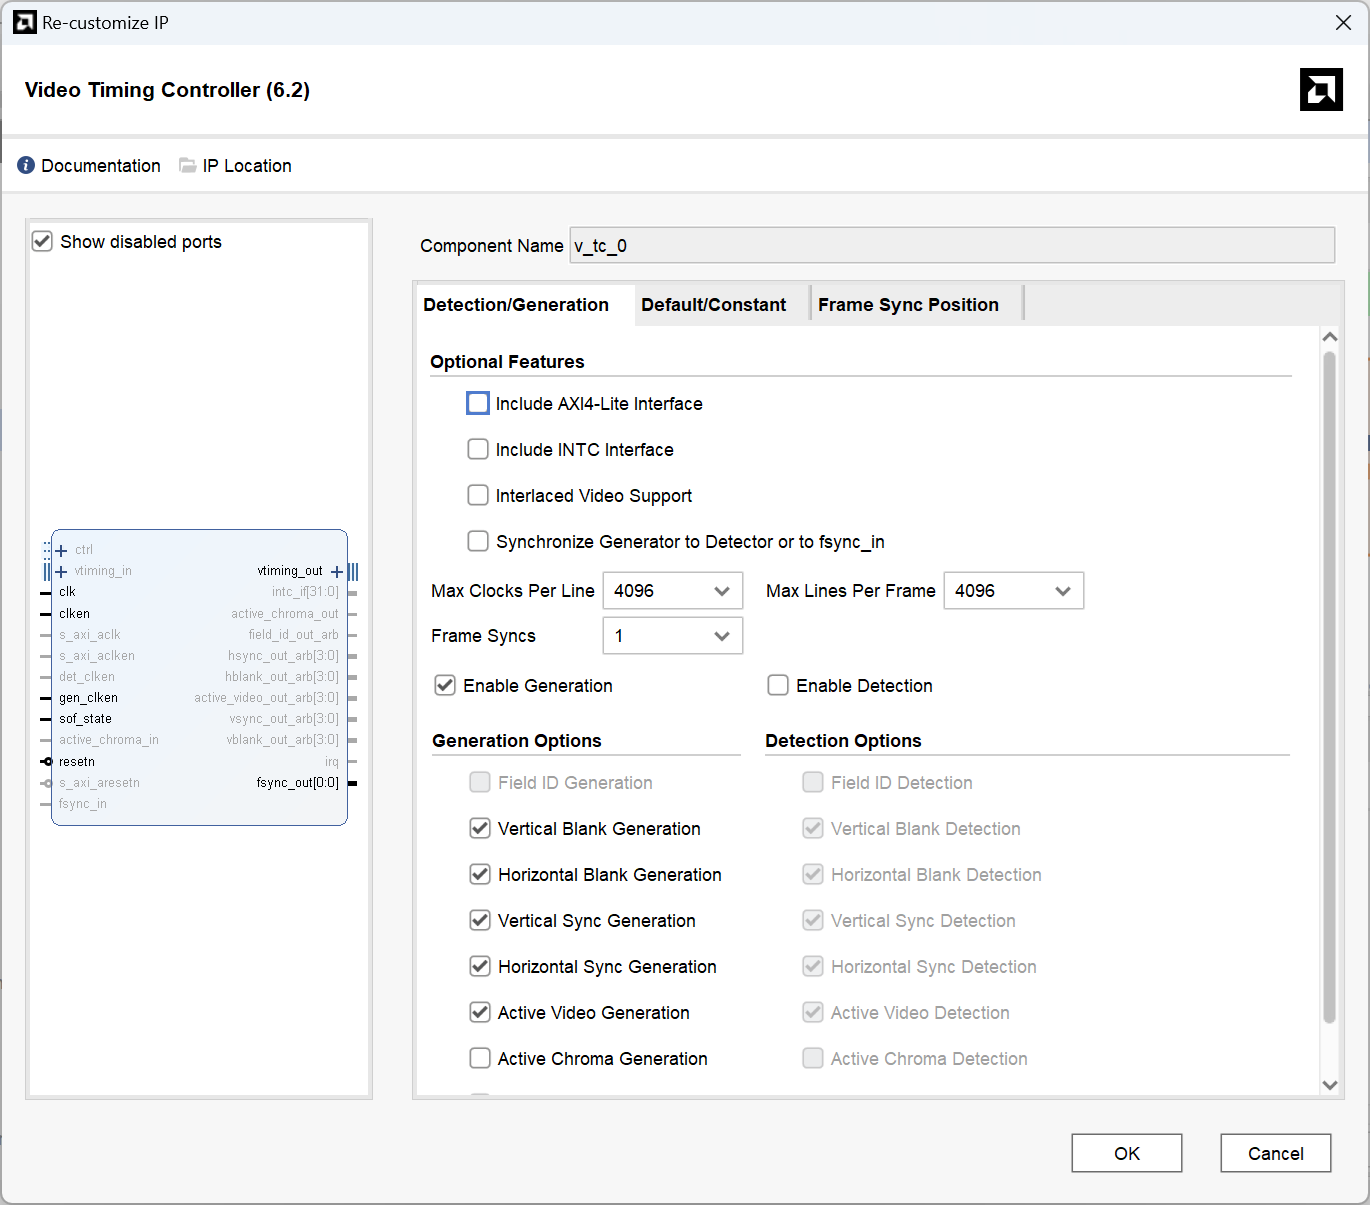Open the Documentation link
The height and width of the screenshot is (1205, 1370).
(x=101, y=165)
